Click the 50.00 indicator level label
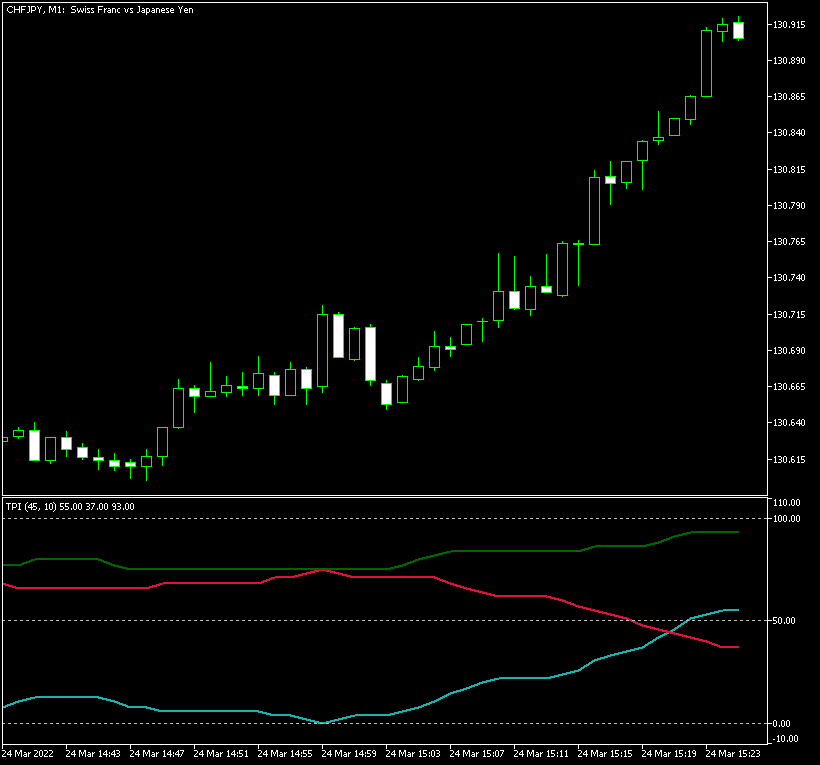The image size is (820, 765). click(x=785, y=621)
